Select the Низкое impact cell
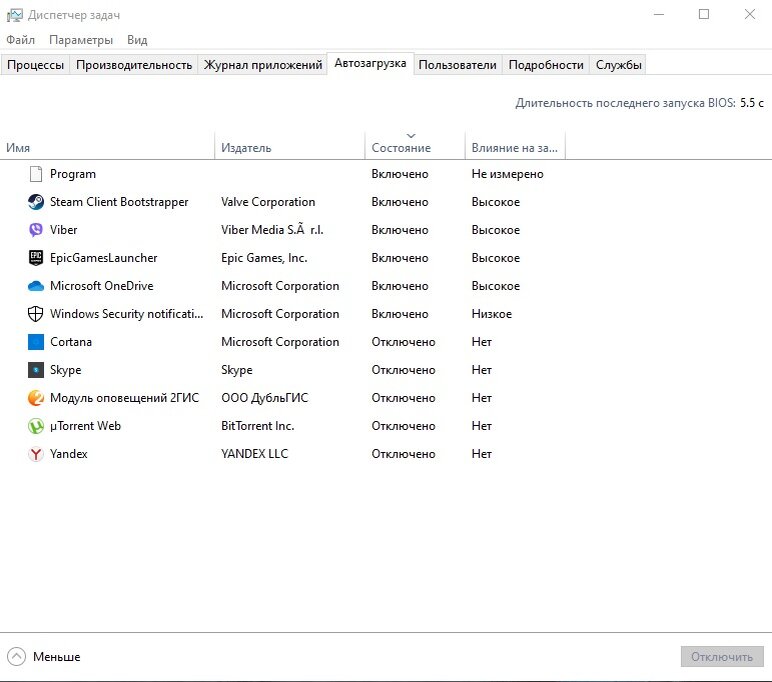This screenshot has height=682, width=772. click(492, 314)
